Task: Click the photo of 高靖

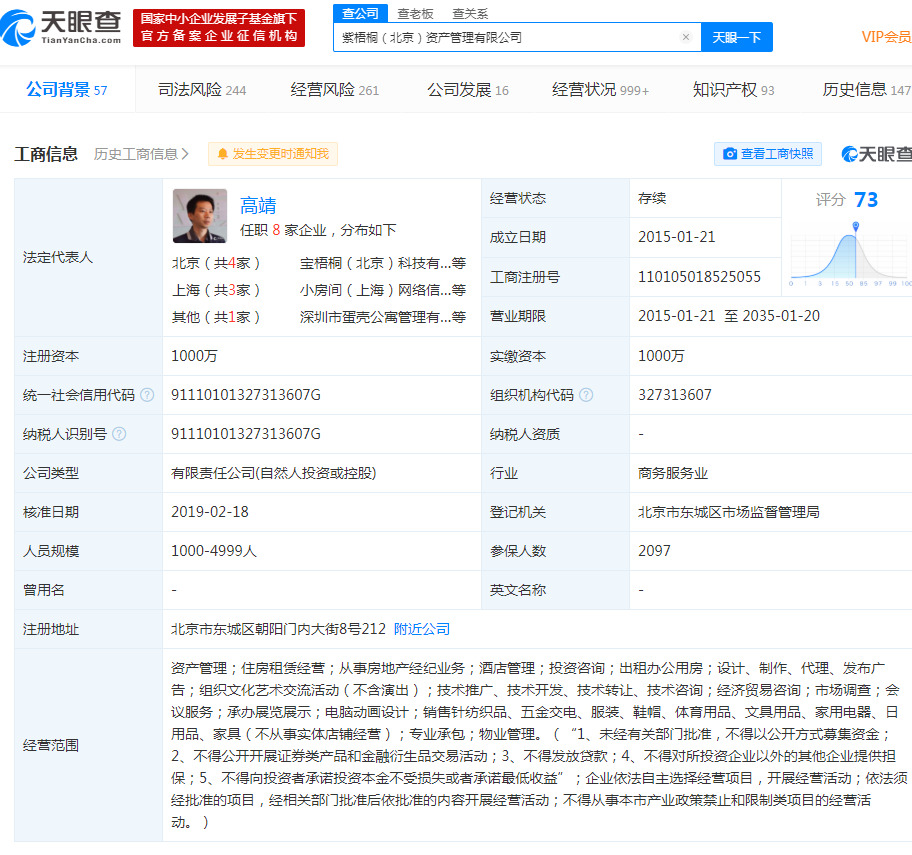Action: [x=200, y=216]
